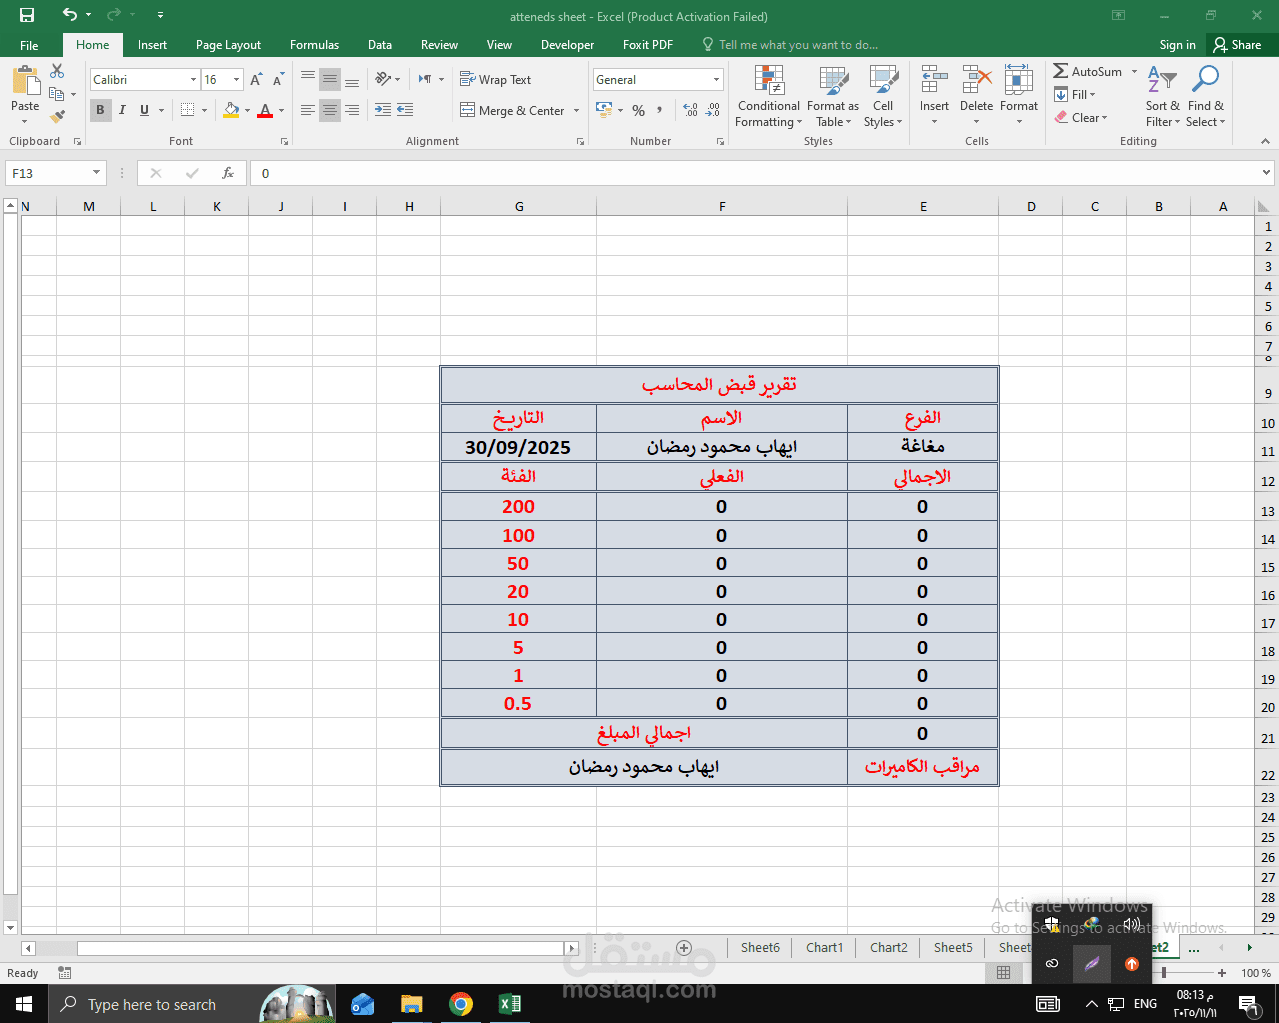Click Decrease Indent icon
Image resolution: width=1279 pixels, height=1023 pixels.
click(x=383, y=110)
